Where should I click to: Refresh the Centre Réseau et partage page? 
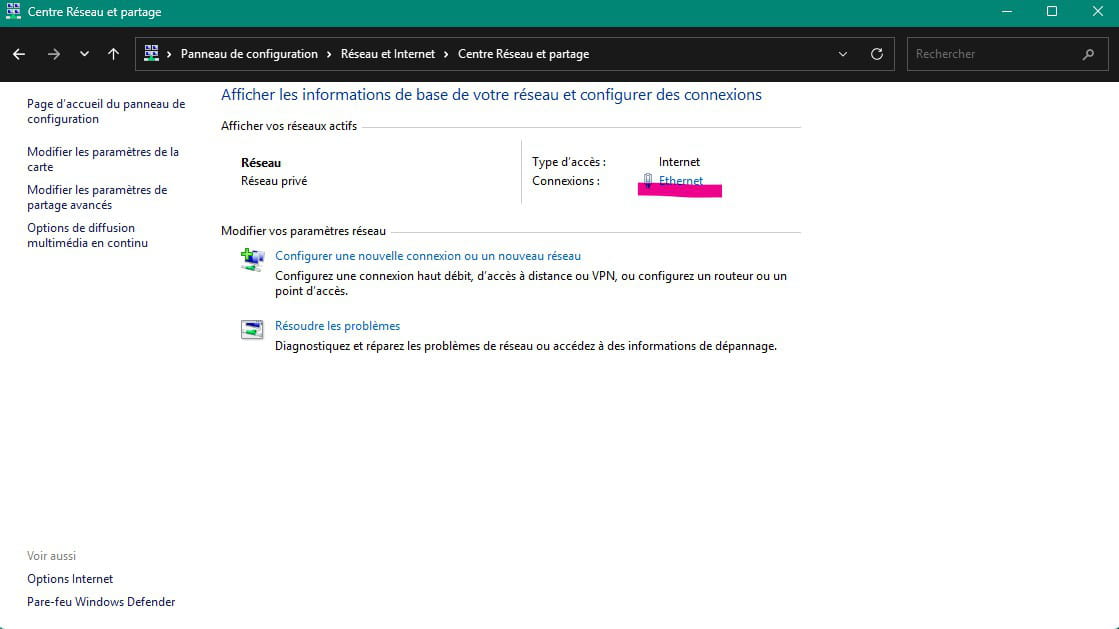pos(877,54)
